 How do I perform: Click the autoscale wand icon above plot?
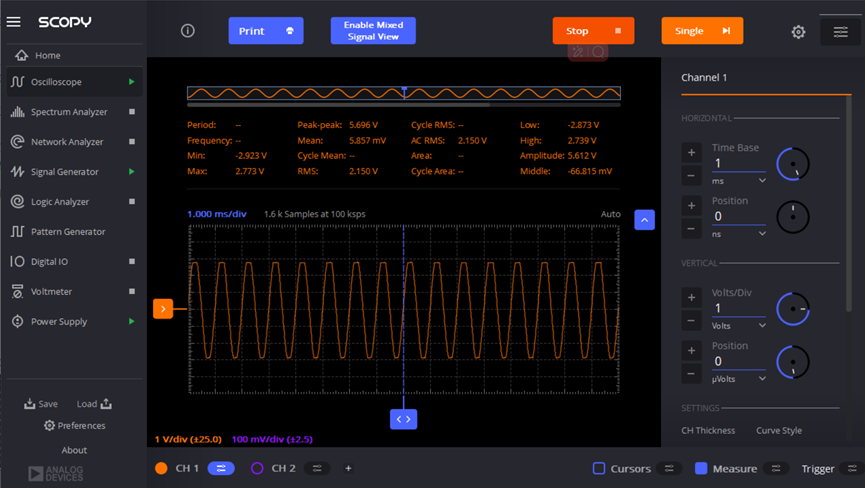(578, 52)
